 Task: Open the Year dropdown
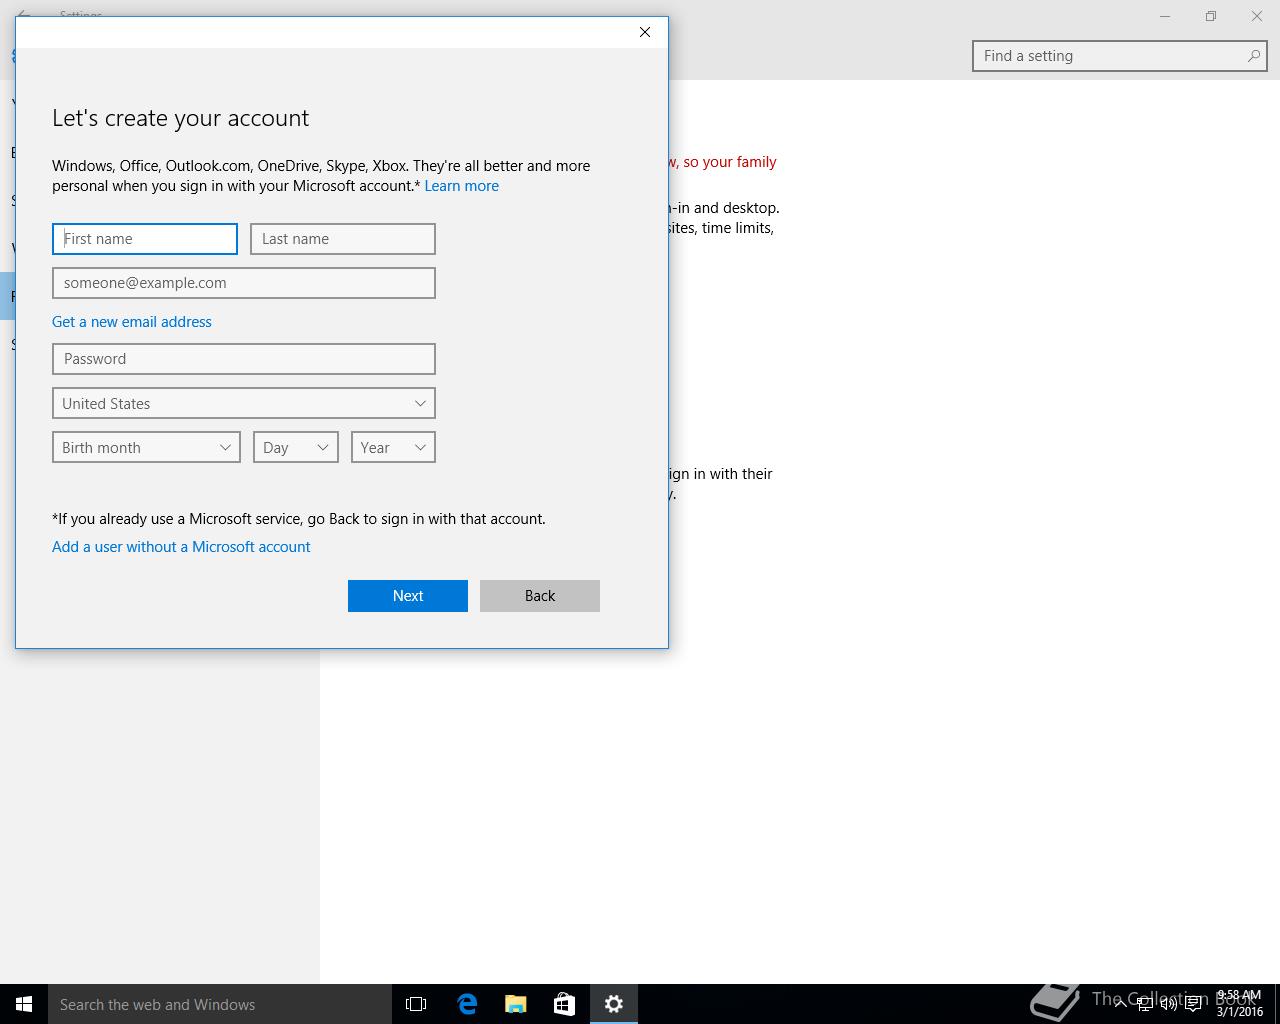(393, 447)
